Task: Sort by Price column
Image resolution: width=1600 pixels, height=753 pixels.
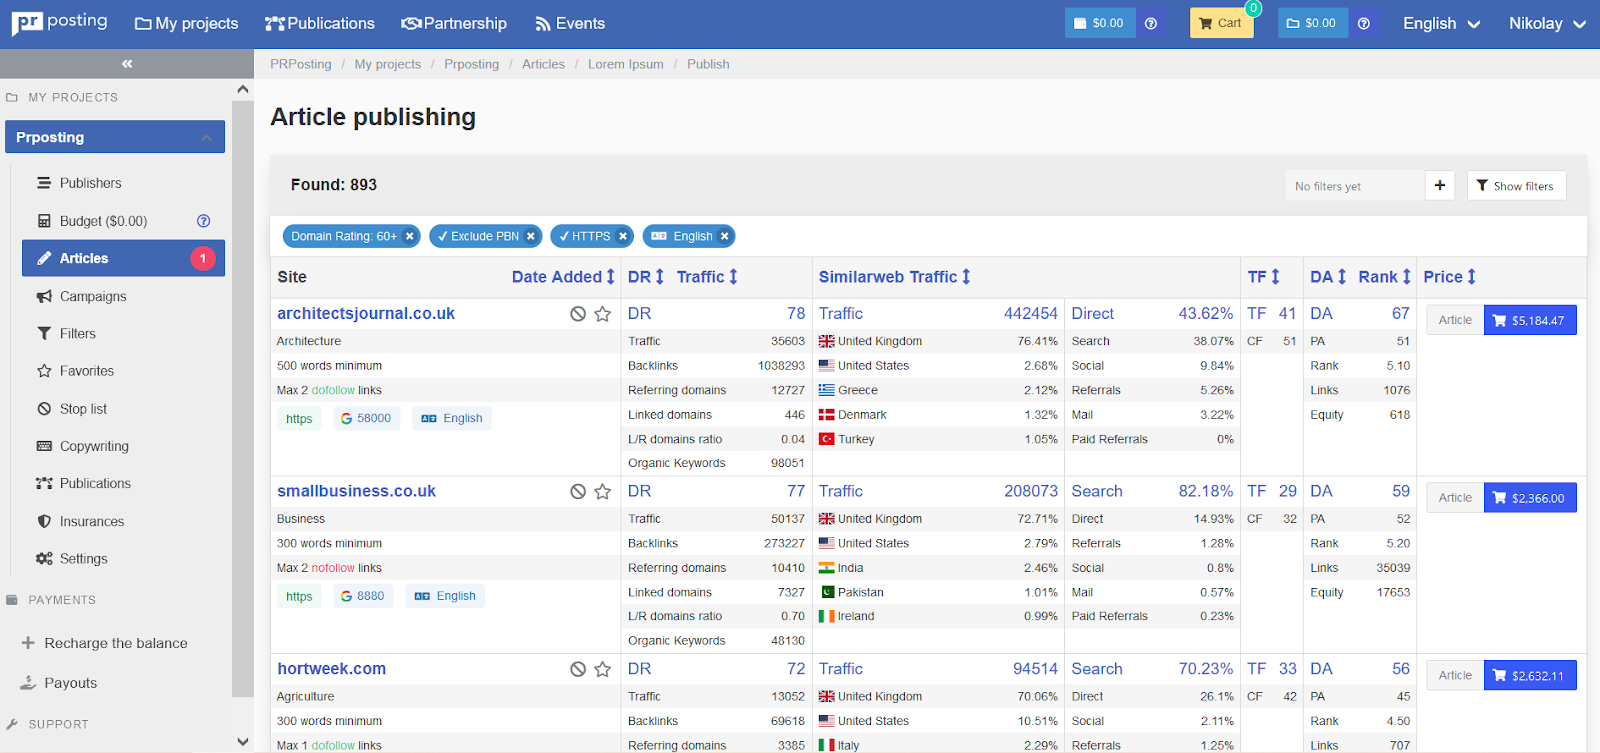Action: [x=1450, y=277]
